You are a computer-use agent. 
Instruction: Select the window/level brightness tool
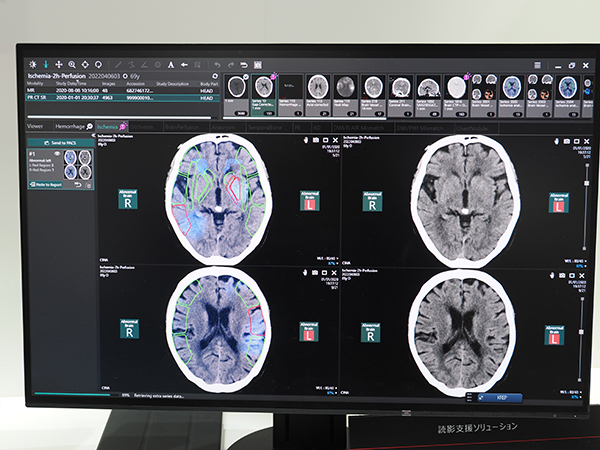(31, 64)
